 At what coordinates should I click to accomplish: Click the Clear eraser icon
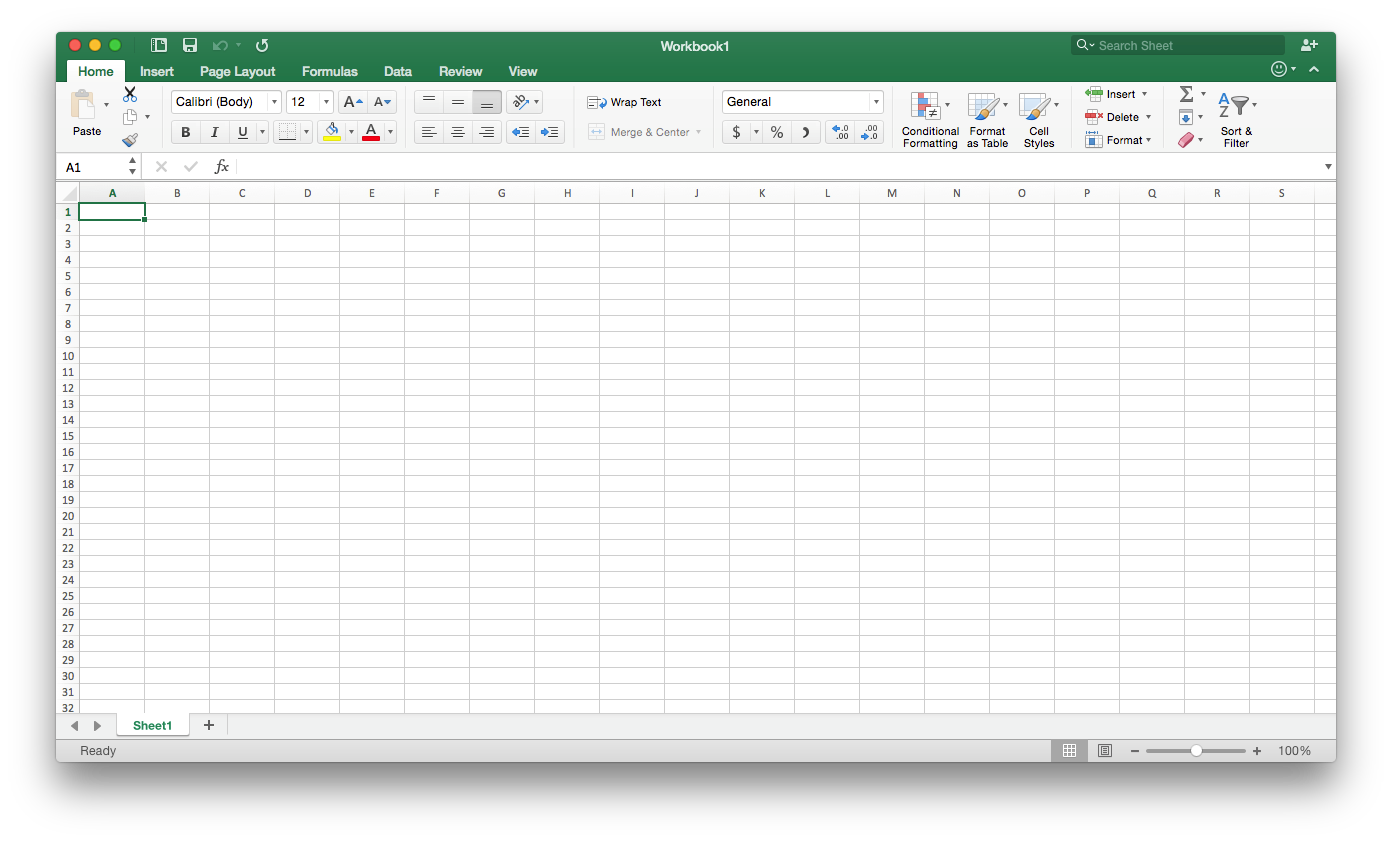coord(1186,140)
